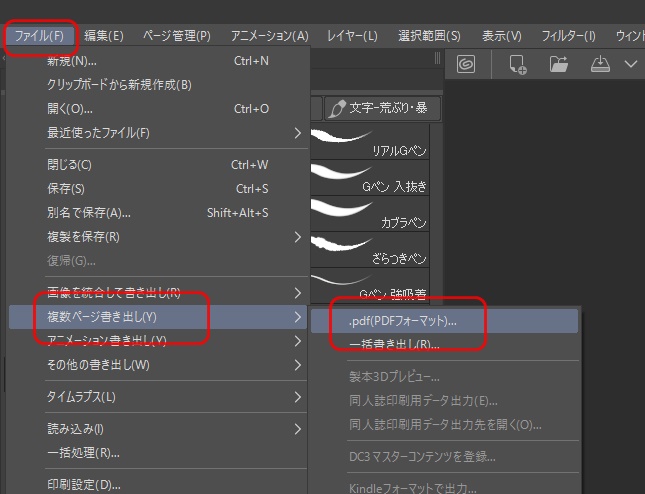Open the 表示(V) menu
This screenshot has width=645, height=494.
501,36
